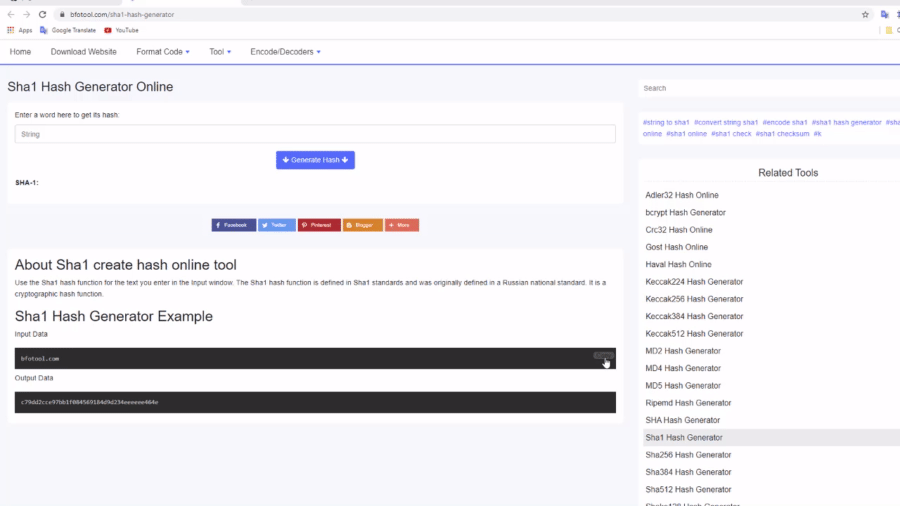This screenshot has height=506, width=900.
Task: Share the page on Twitter
Action: [x=277, y=225]
